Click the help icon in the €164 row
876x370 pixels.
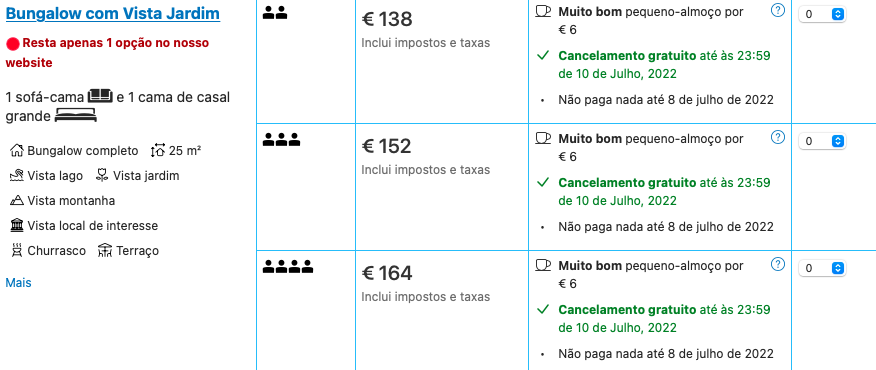point(778,264)
